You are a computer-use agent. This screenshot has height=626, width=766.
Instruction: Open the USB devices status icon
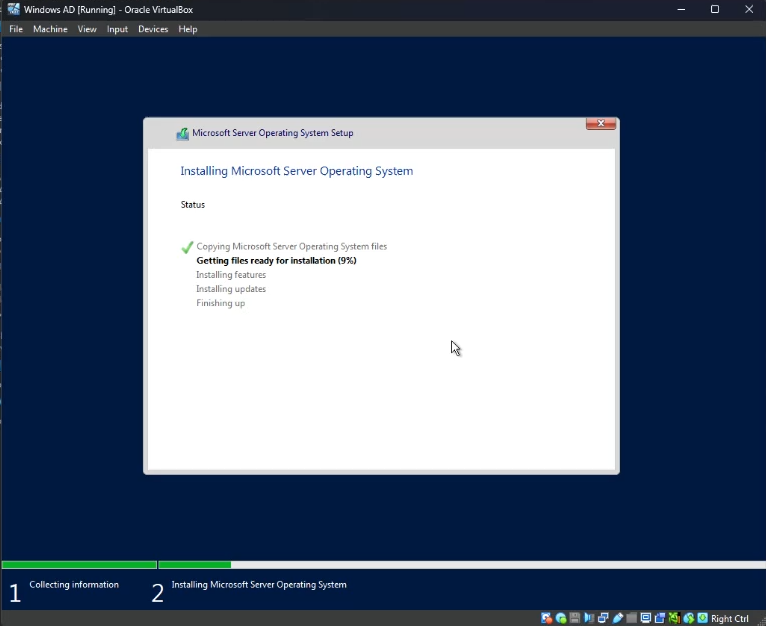click(617, 618)
